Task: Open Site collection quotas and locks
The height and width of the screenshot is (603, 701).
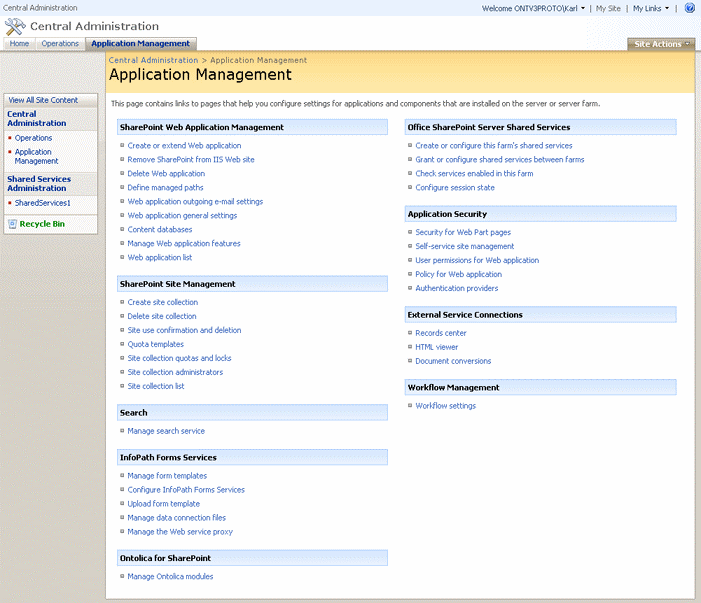Action: pyautogui.click(x=179, y=358)
